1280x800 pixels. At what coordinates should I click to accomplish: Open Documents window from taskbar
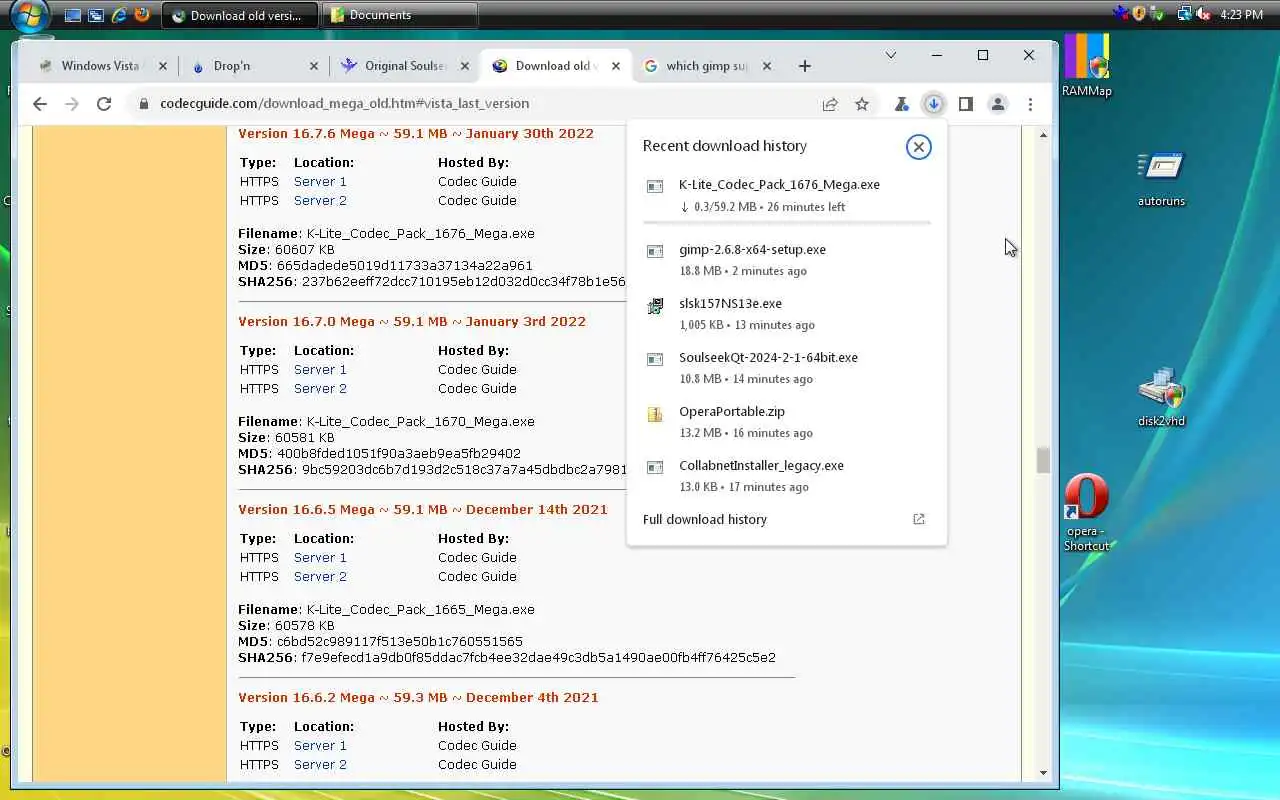point(400,15)
